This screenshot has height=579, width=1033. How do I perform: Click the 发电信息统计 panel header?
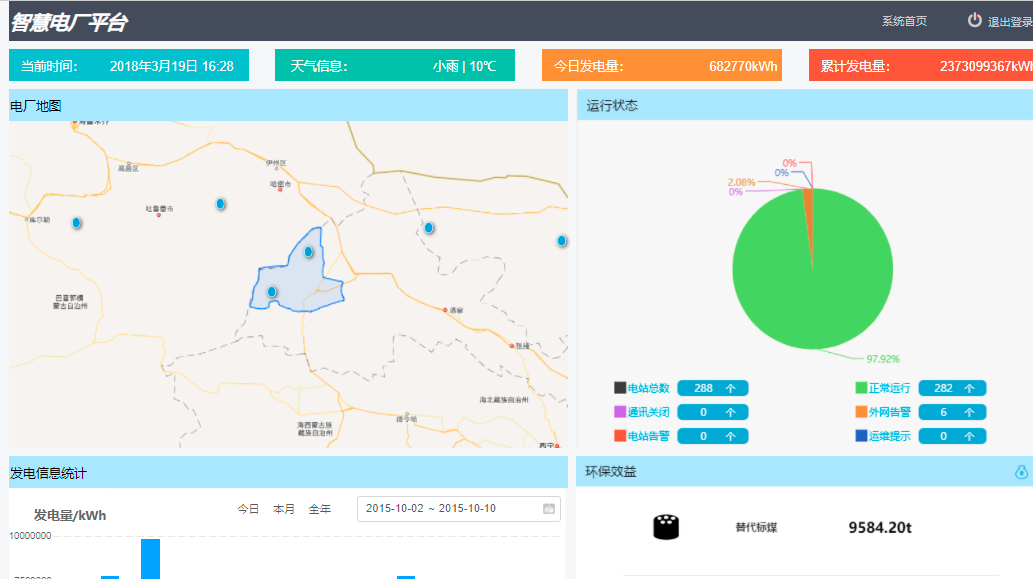coord(289,472)
